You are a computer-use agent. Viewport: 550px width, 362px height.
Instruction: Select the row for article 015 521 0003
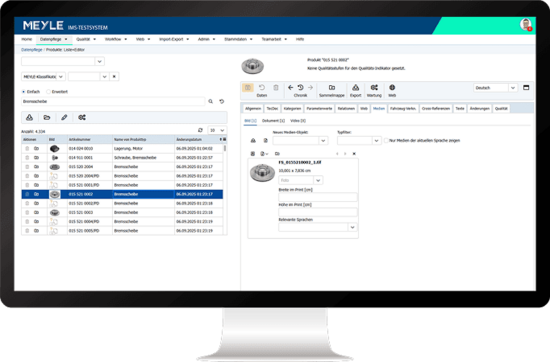coord(122,213)
